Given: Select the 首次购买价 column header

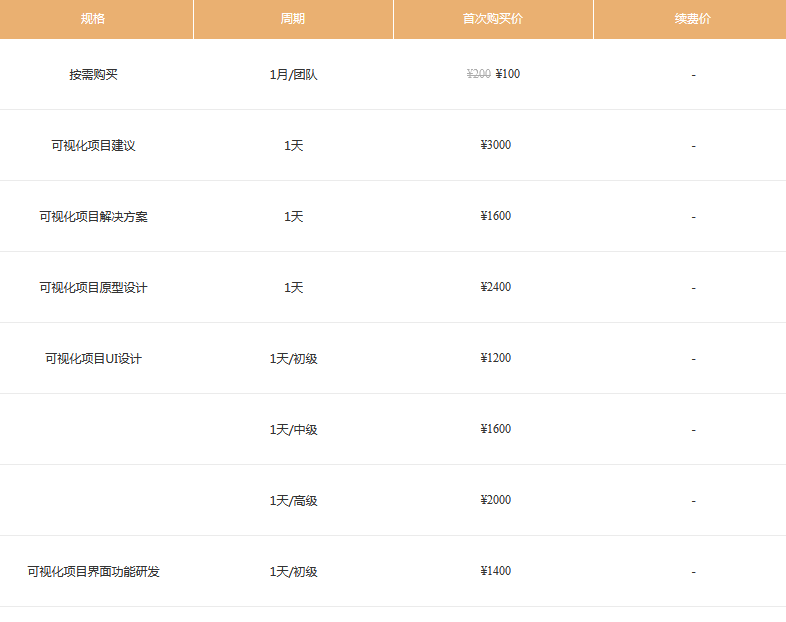Looking at the screenshot, I should coord(493,19).
